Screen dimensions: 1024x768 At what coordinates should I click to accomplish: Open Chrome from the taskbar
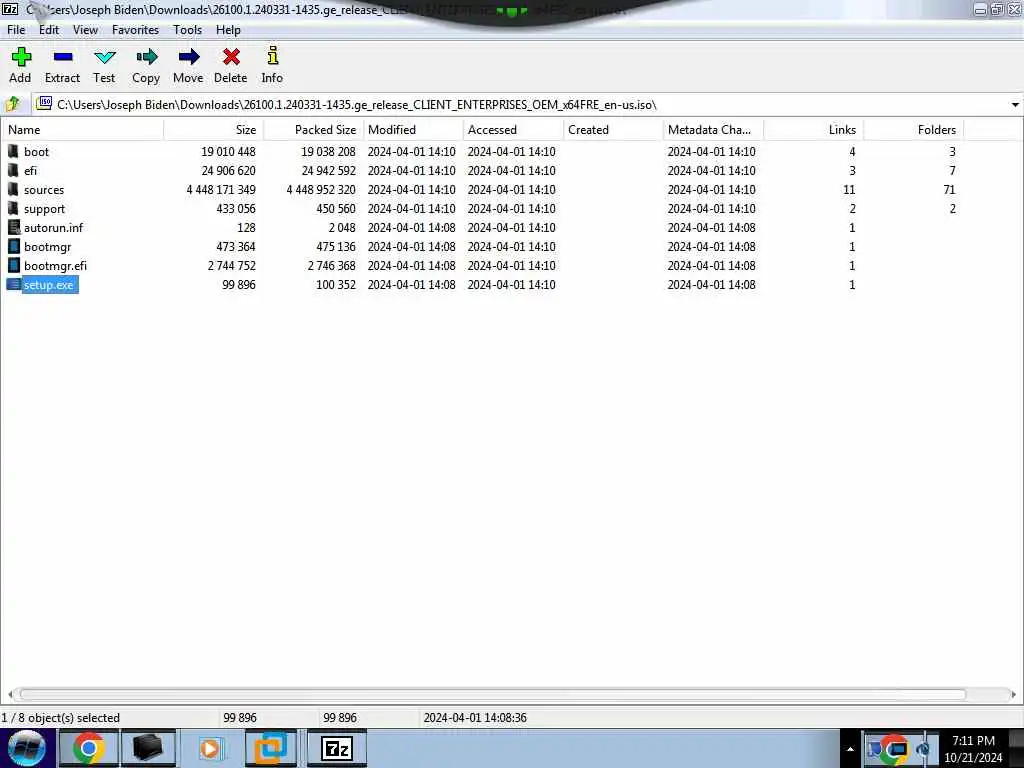[x=88, y=748]
